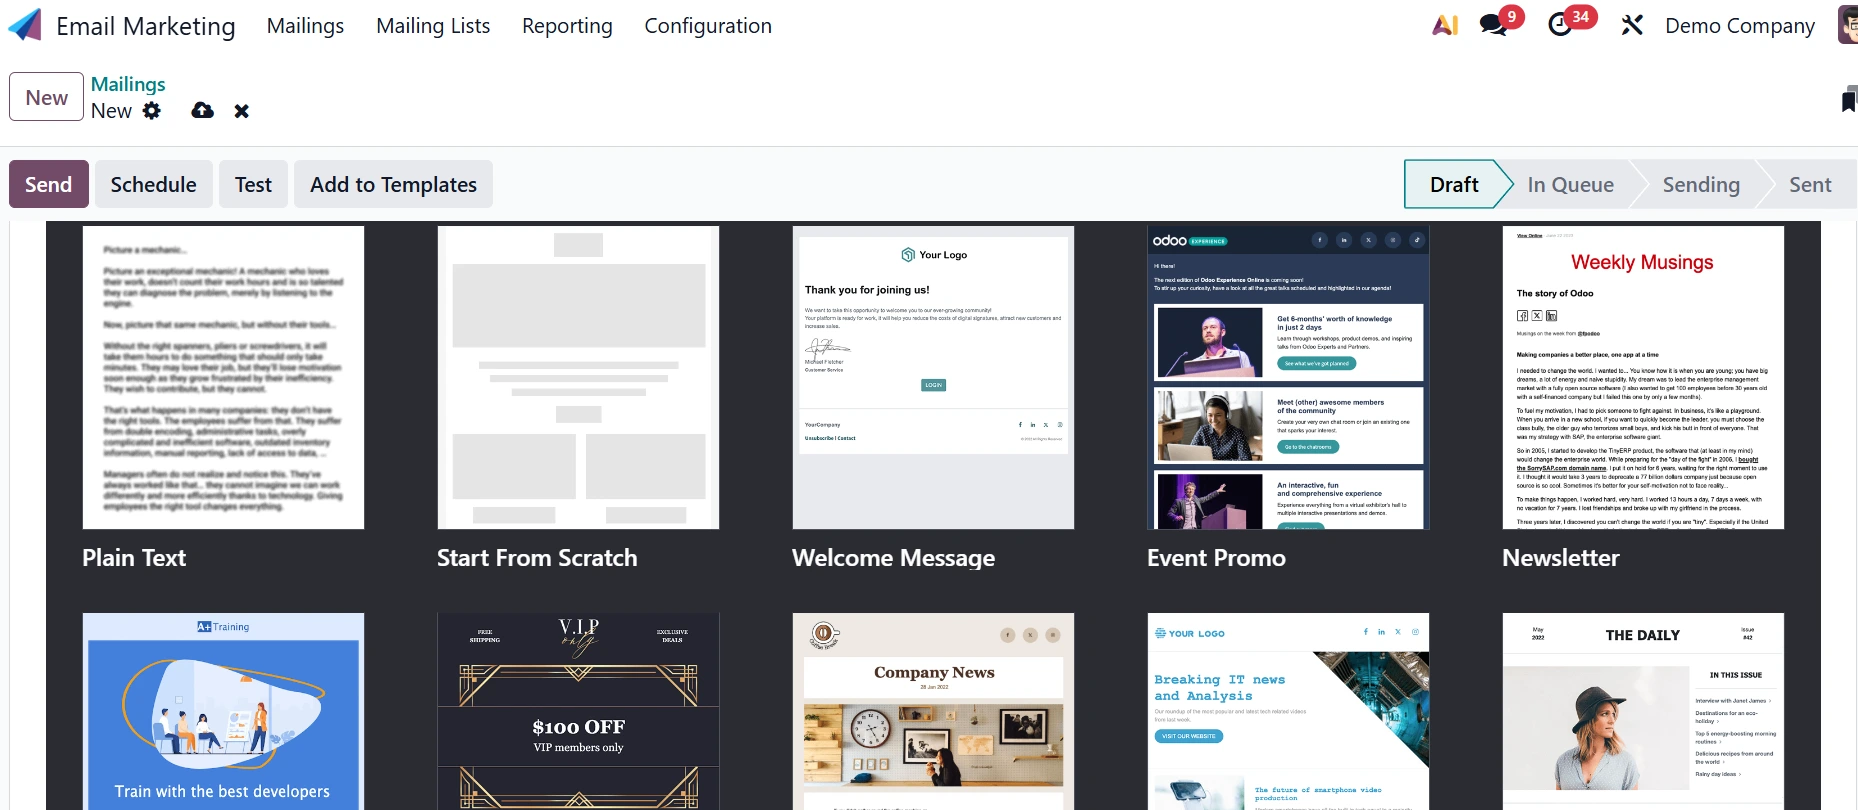Image resolution: width=1858 pixels, height=810 pixels.
Task: Open the chat messages icon
Action: 1494,25
